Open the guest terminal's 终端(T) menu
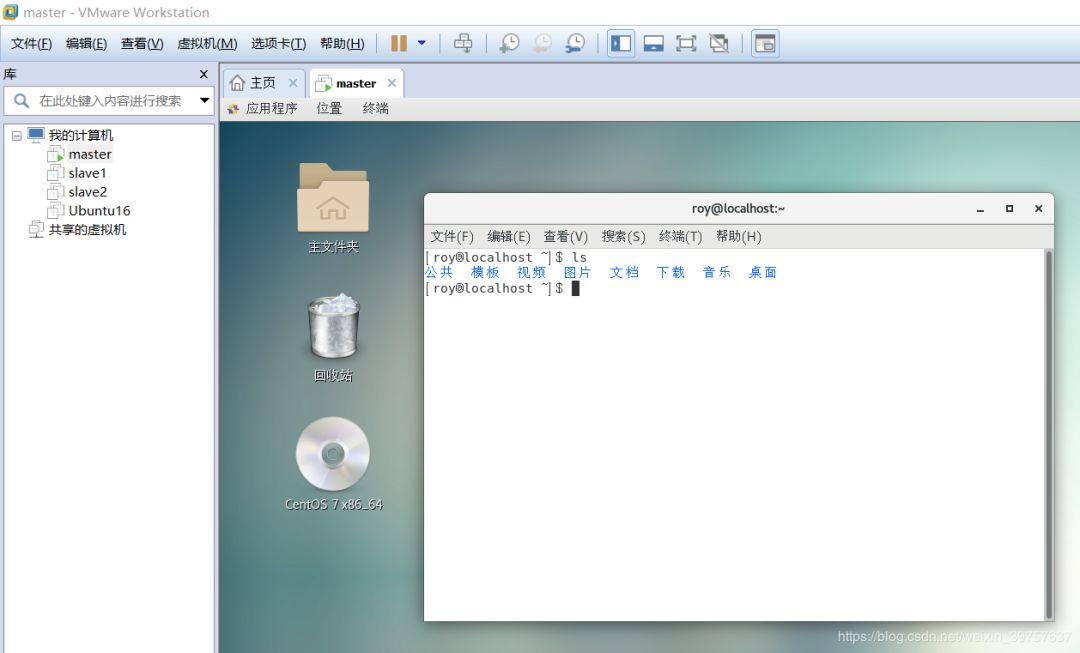1080x653 pixels. pos(680,236)
